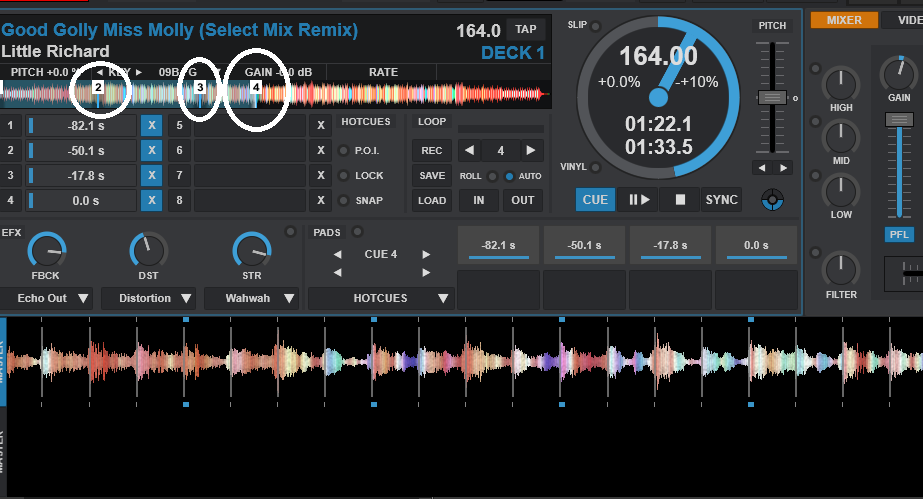Viewport: 923px width, 499px height.
Task: Click the play/pause button on Deck 1
Action: pyautogui.click(x=636, y=199)
